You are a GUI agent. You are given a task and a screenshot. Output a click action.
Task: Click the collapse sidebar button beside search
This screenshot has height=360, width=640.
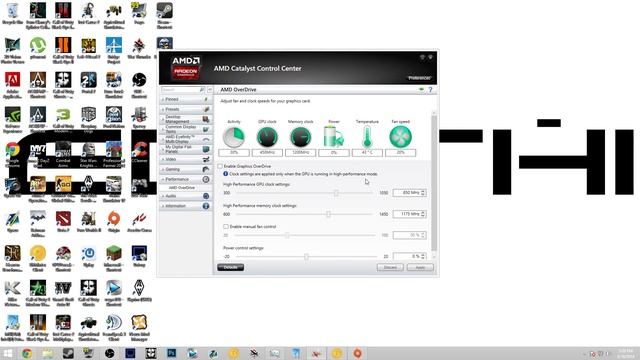coord(210,89)
